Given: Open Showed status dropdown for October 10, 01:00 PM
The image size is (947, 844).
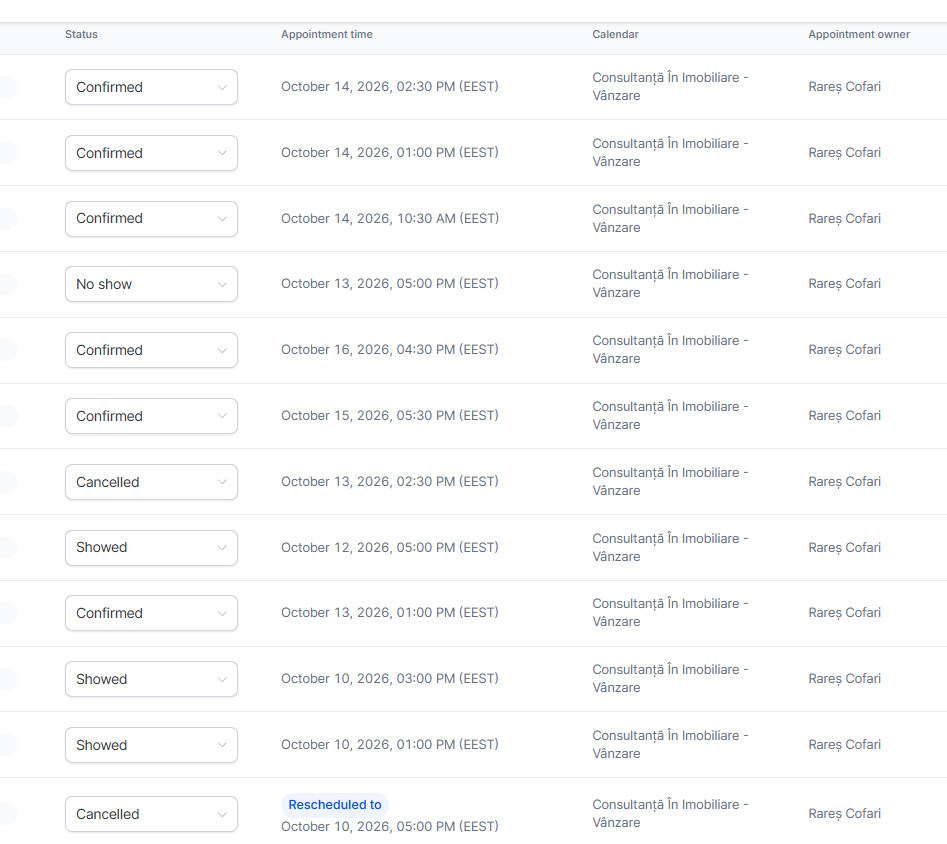Looking at the screenshot, I should coord(151,745).
